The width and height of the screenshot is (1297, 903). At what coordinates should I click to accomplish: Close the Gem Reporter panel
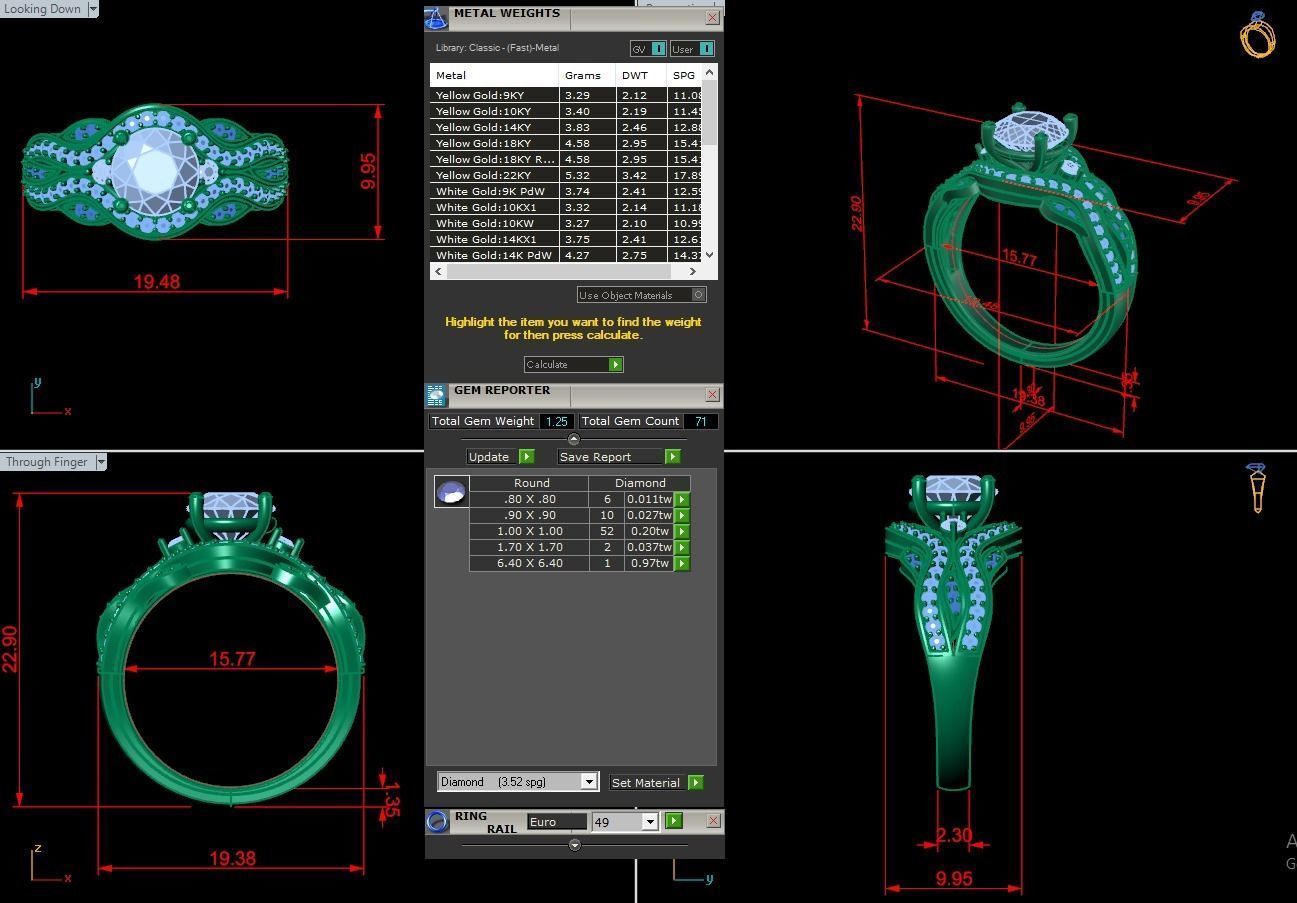coord(712,395)
